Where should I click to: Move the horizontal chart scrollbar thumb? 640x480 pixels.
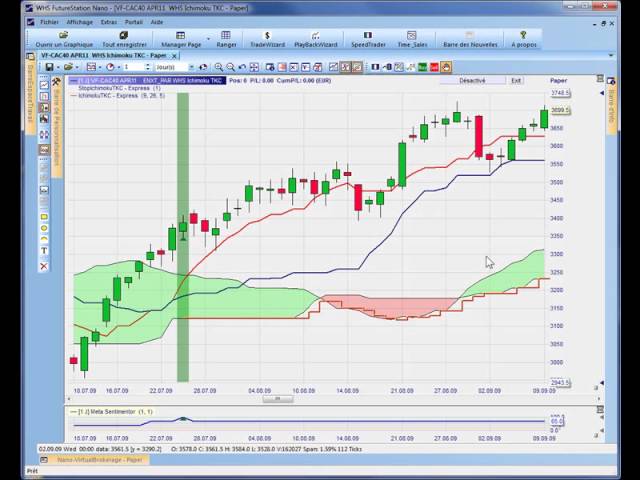278,398
